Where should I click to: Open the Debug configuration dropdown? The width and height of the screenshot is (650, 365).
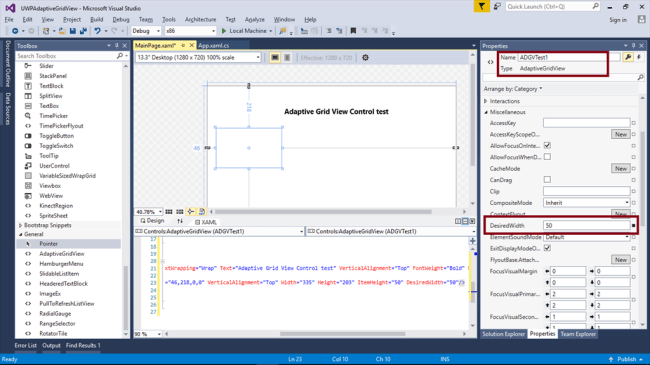146,31
